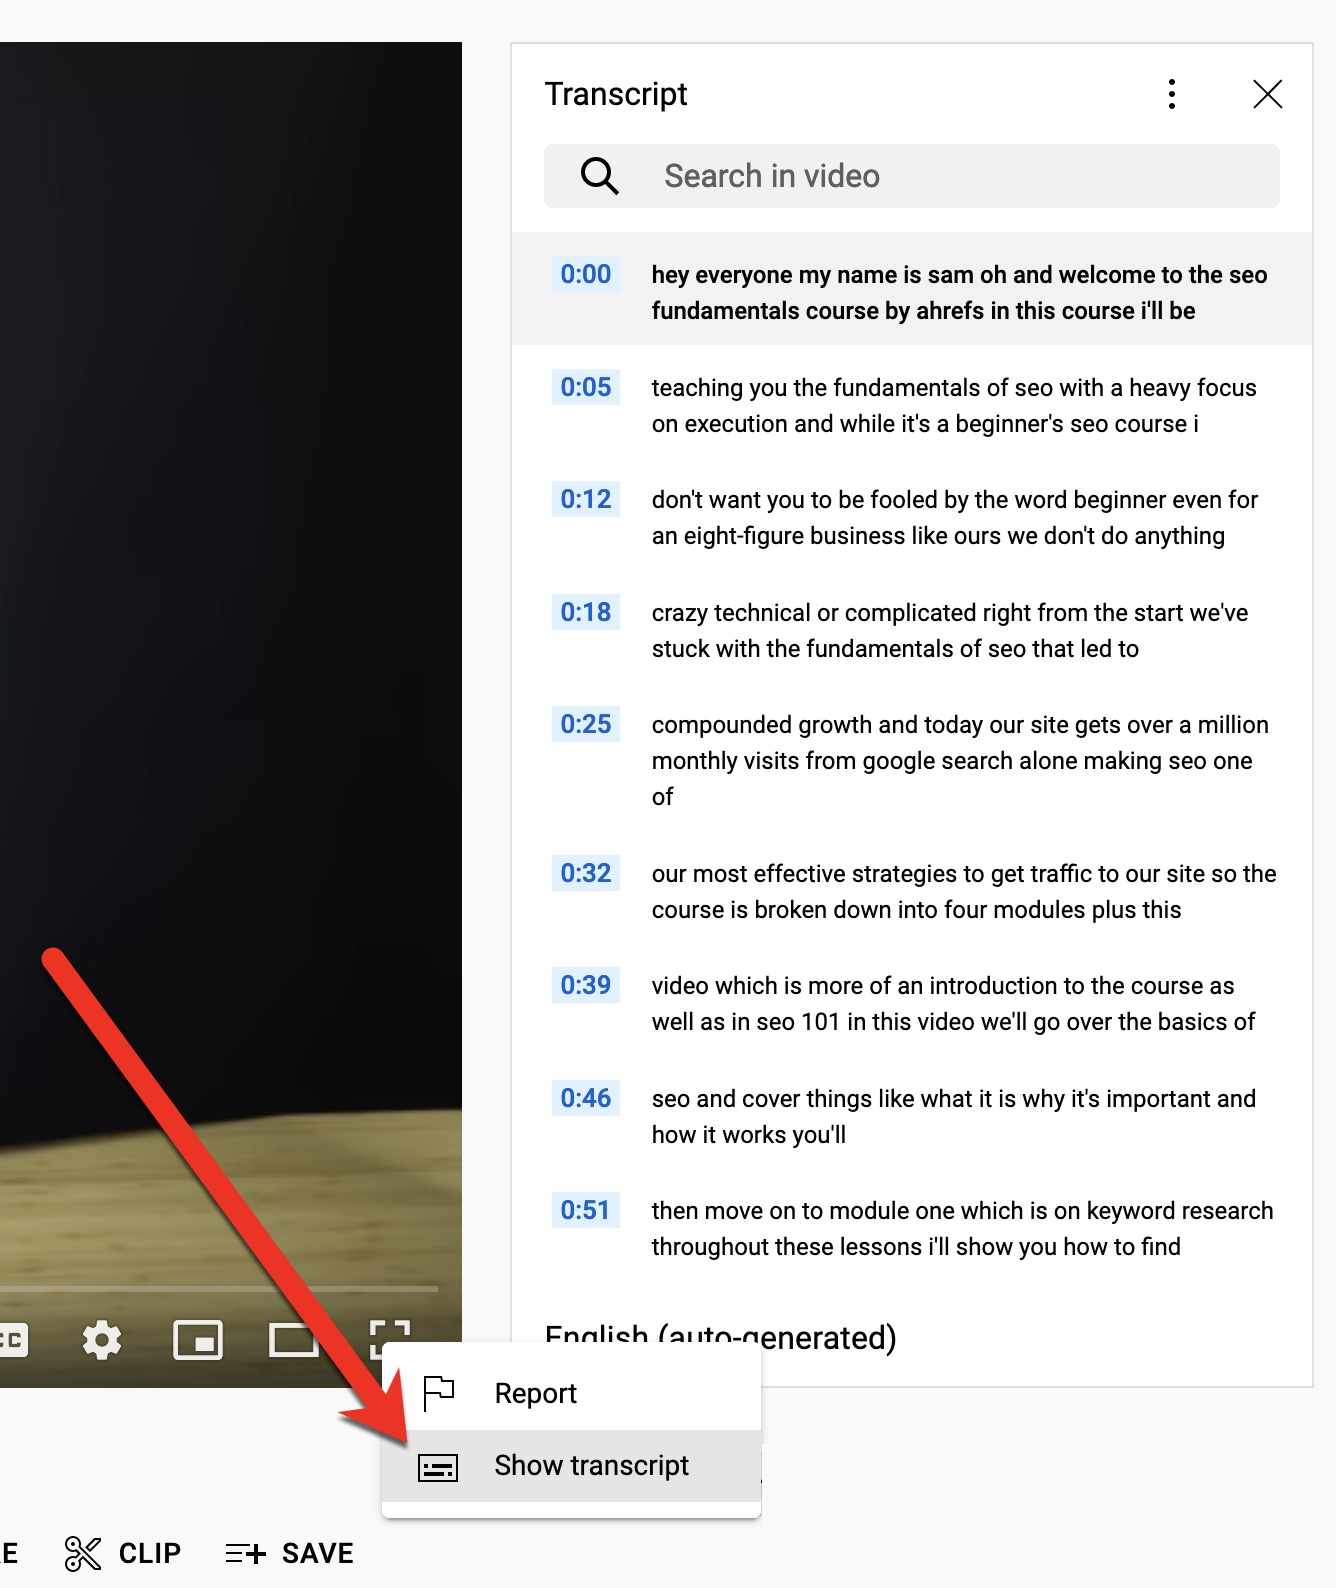
Task: Close the Transcript panel
Action: 1267,94
